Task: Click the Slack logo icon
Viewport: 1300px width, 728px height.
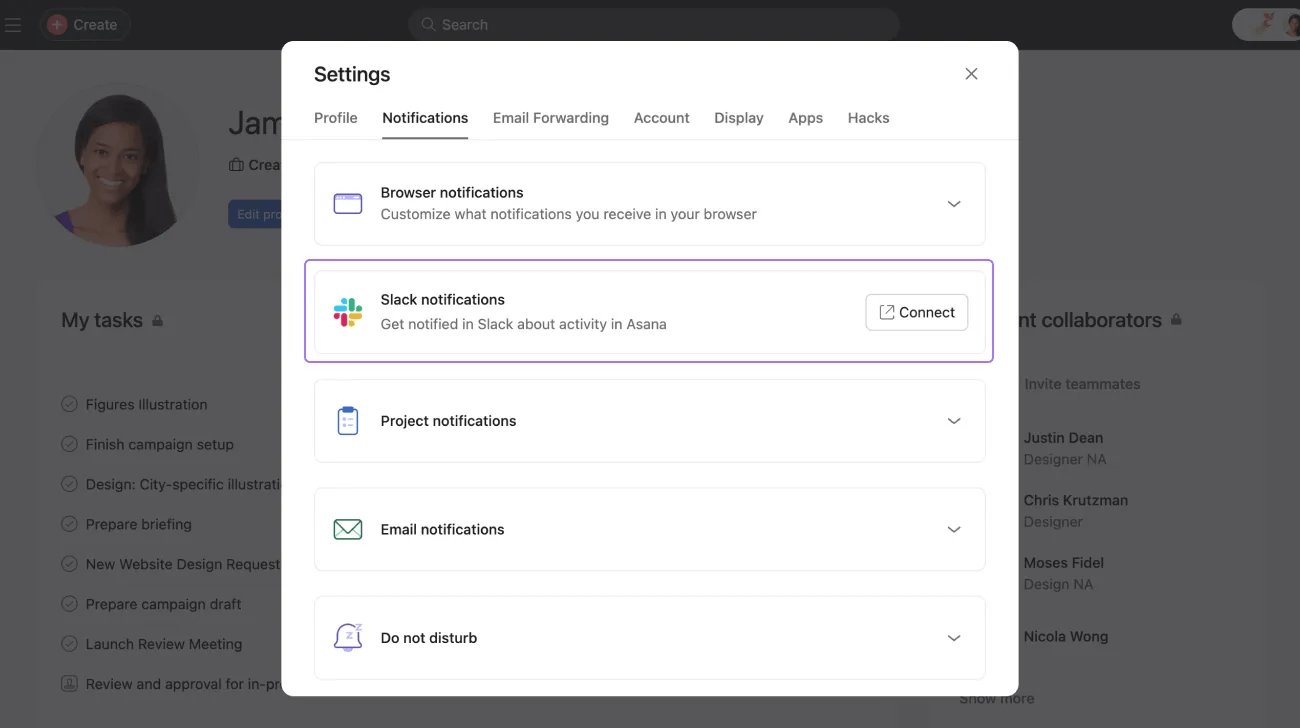Action: tap(347, 311)
